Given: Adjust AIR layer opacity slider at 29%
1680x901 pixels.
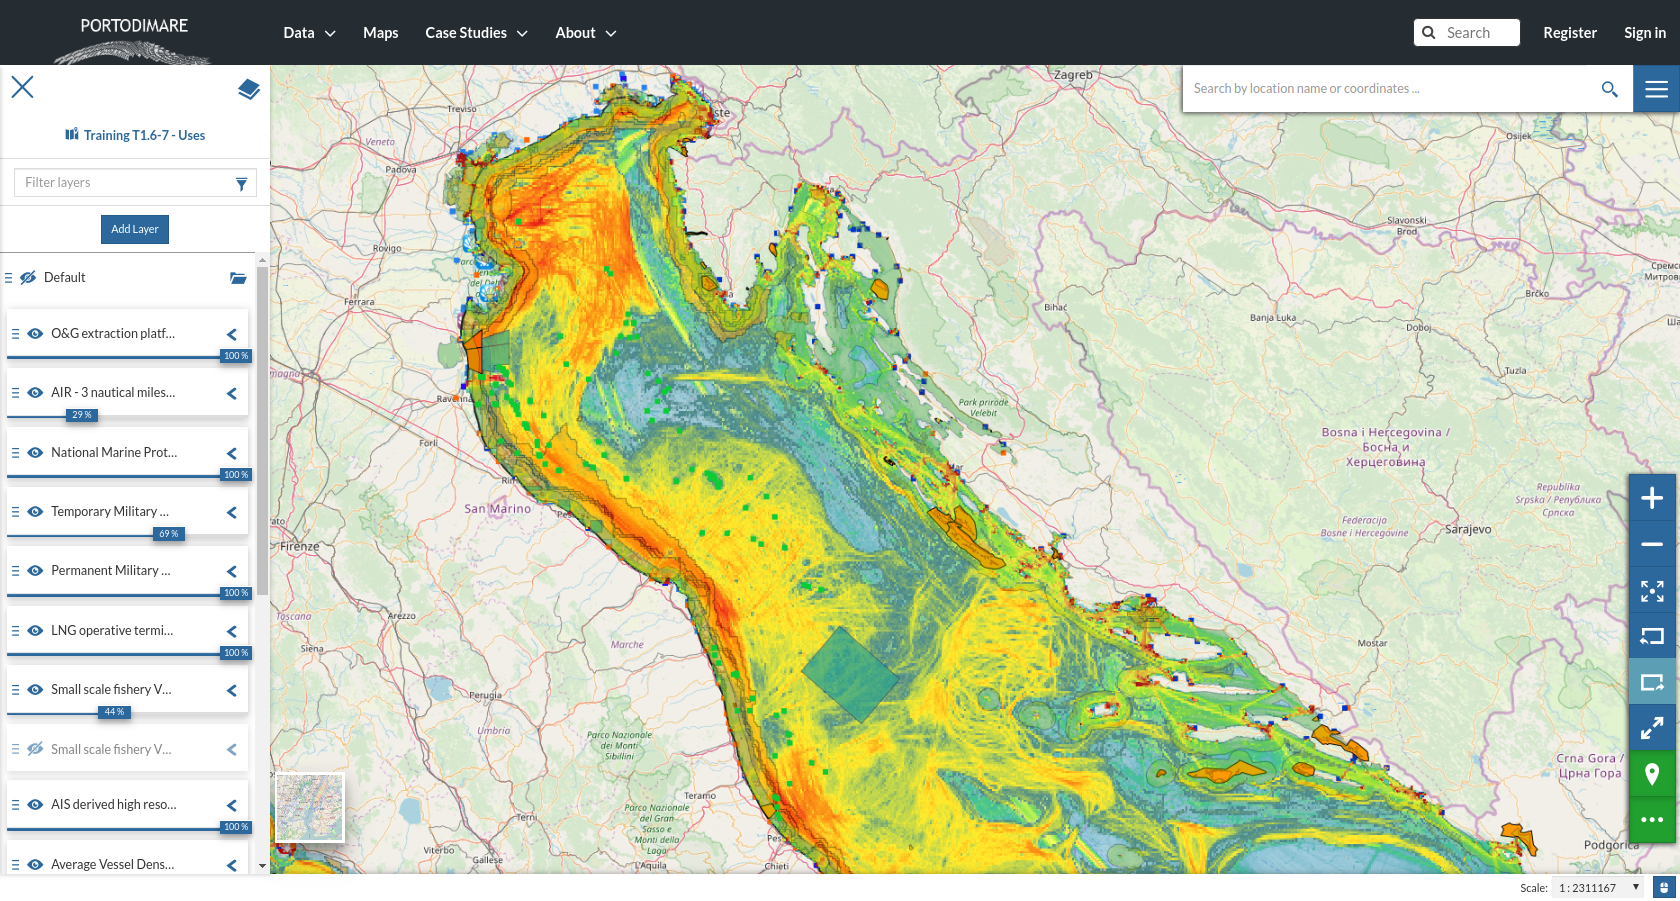Looking at the screenshot, I should click(x=81, y=415).
